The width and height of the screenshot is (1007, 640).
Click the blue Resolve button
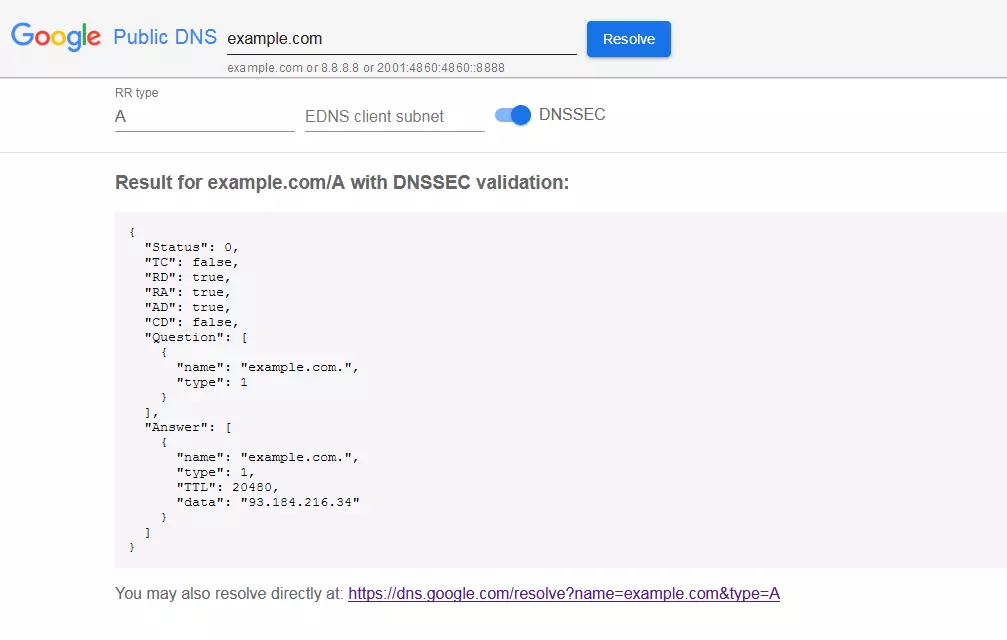point(629,39)
